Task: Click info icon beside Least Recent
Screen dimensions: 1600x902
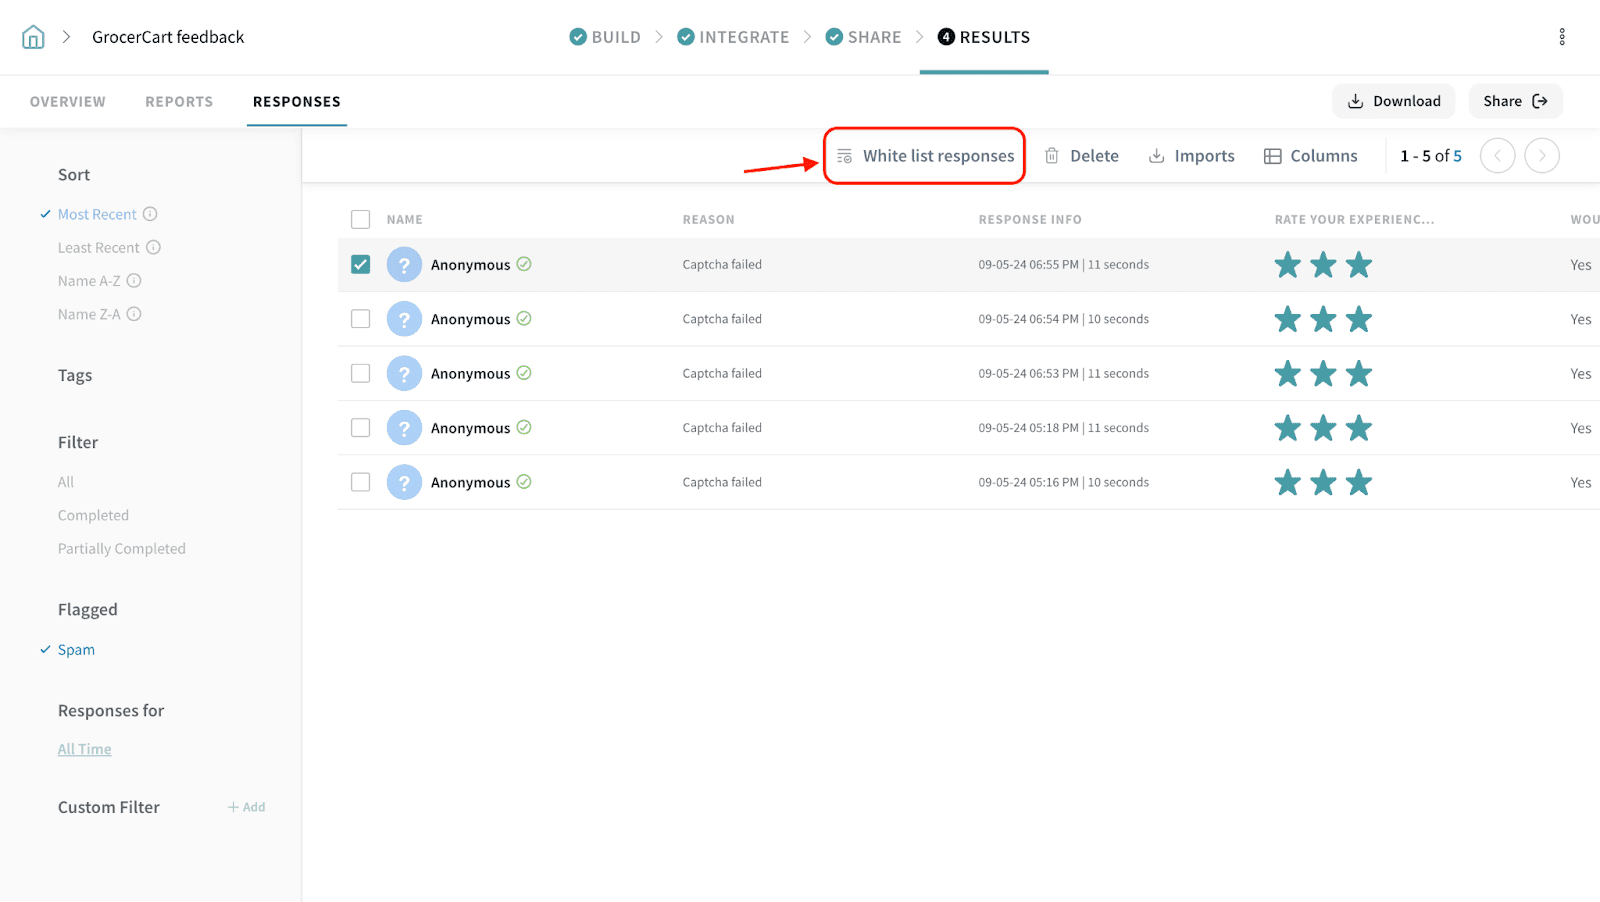Action: (x=154, y=247)
